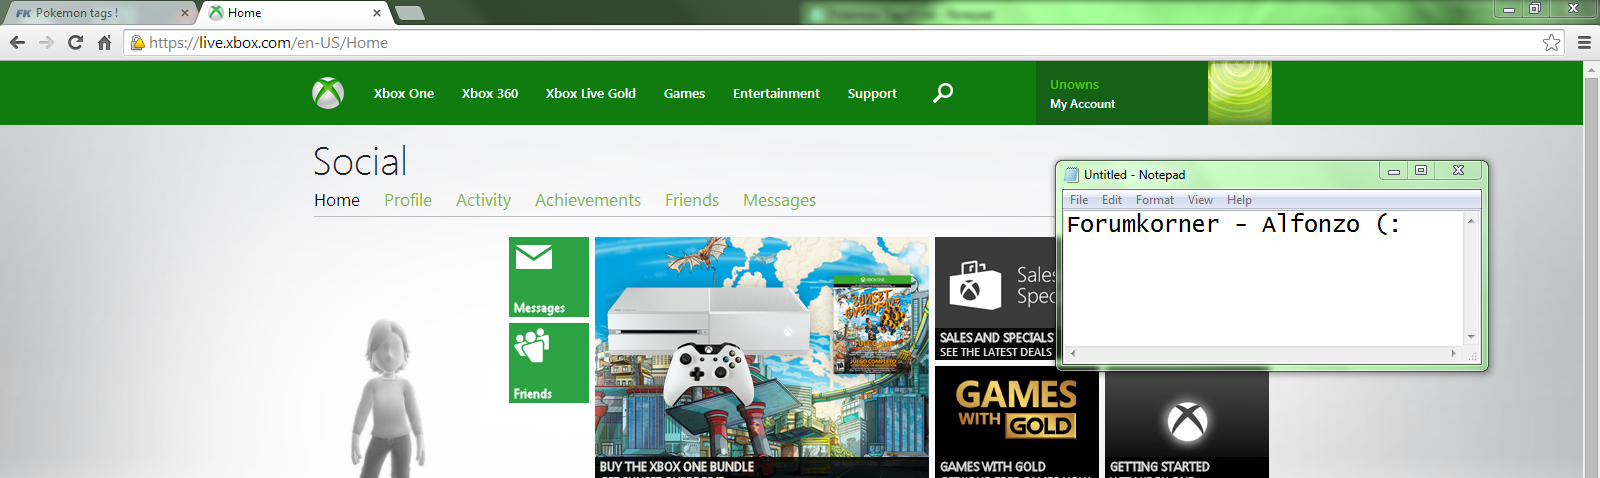The height and width of the screenshot is (478, 1600).
Task: Open Xbox Live Gold in the header
Action: click(x=591, y=93)
